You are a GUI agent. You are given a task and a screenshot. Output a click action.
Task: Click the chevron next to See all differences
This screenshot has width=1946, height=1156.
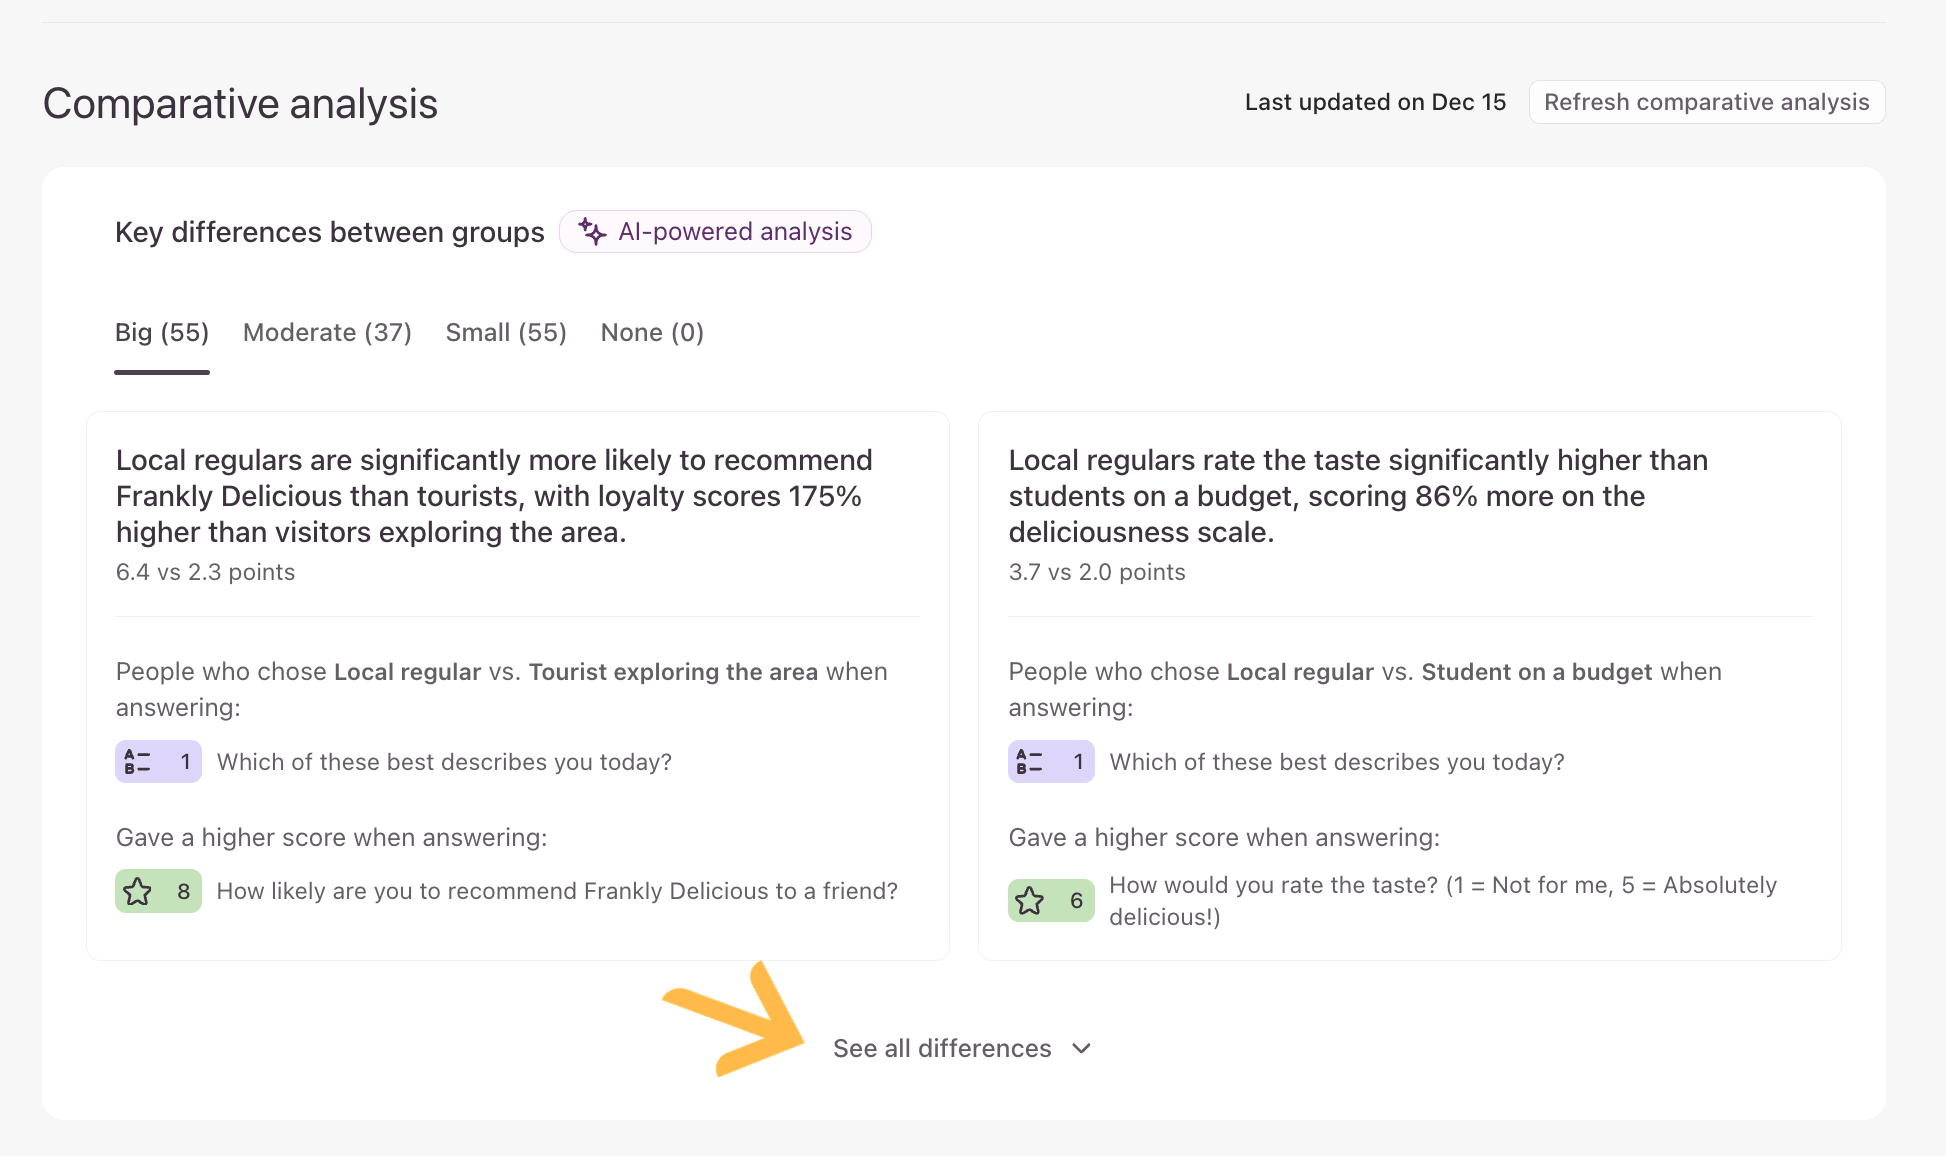(1081, 1048)
